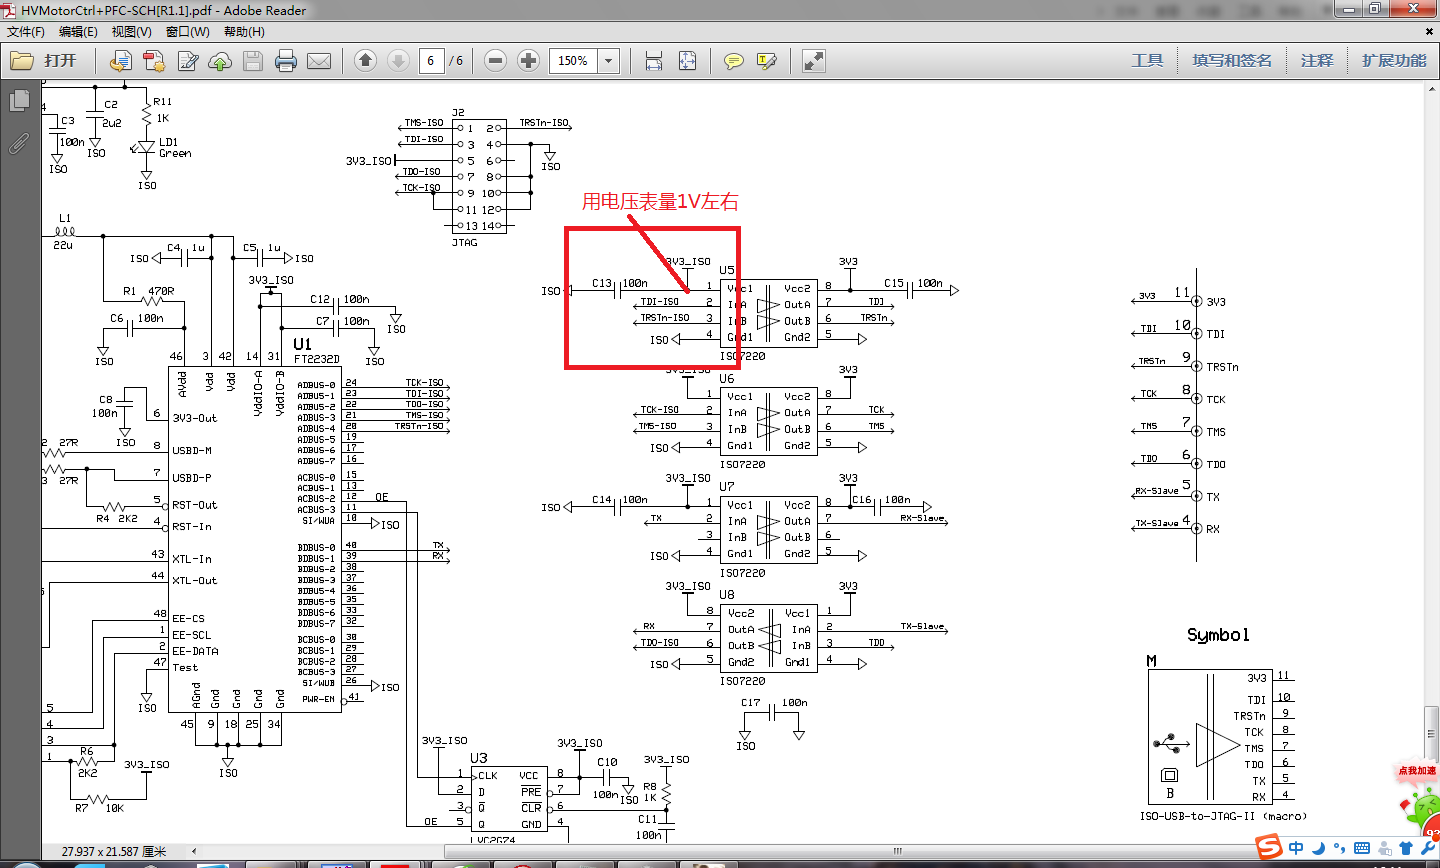Select the highlight text tool
This screenshot has height=868, width=1440.
767,61
